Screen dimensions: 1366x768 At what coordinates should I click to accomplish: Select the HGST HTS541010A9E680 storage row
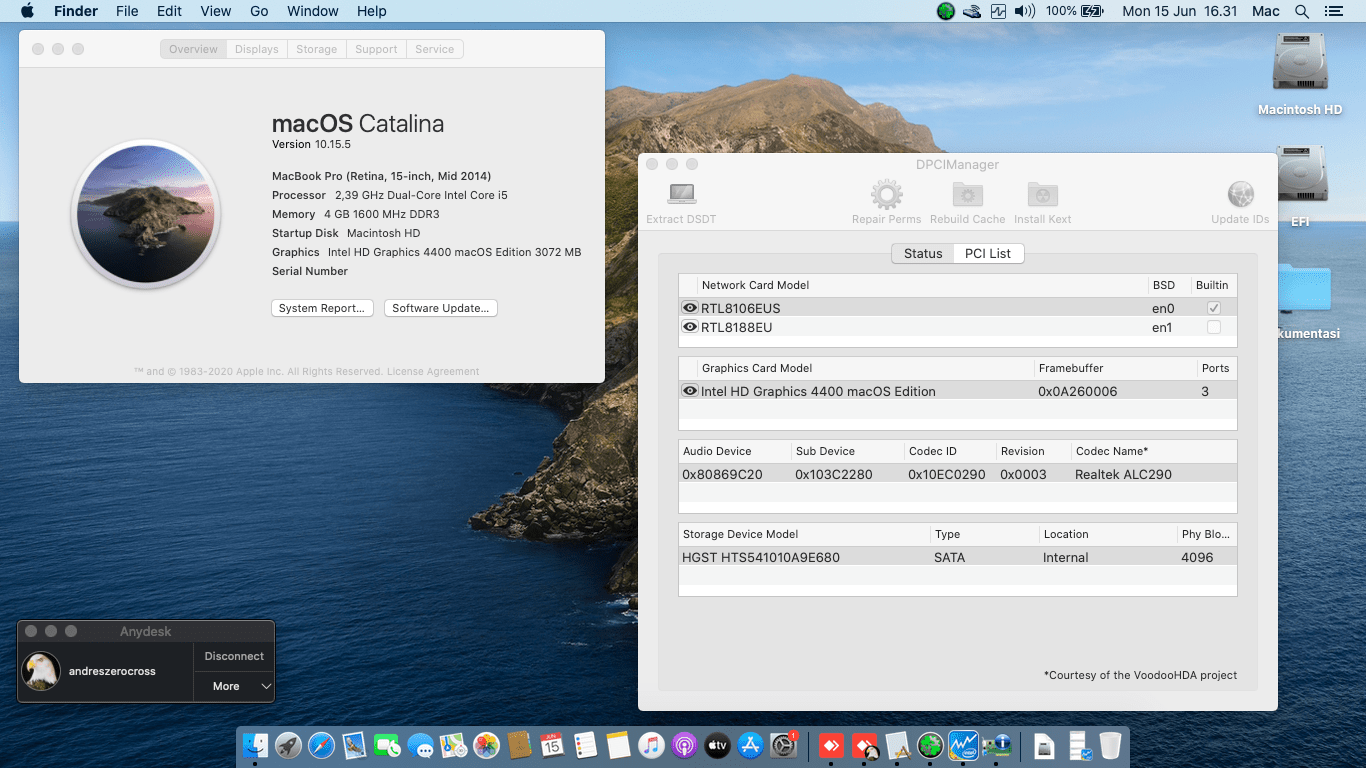tap(958, 557)
